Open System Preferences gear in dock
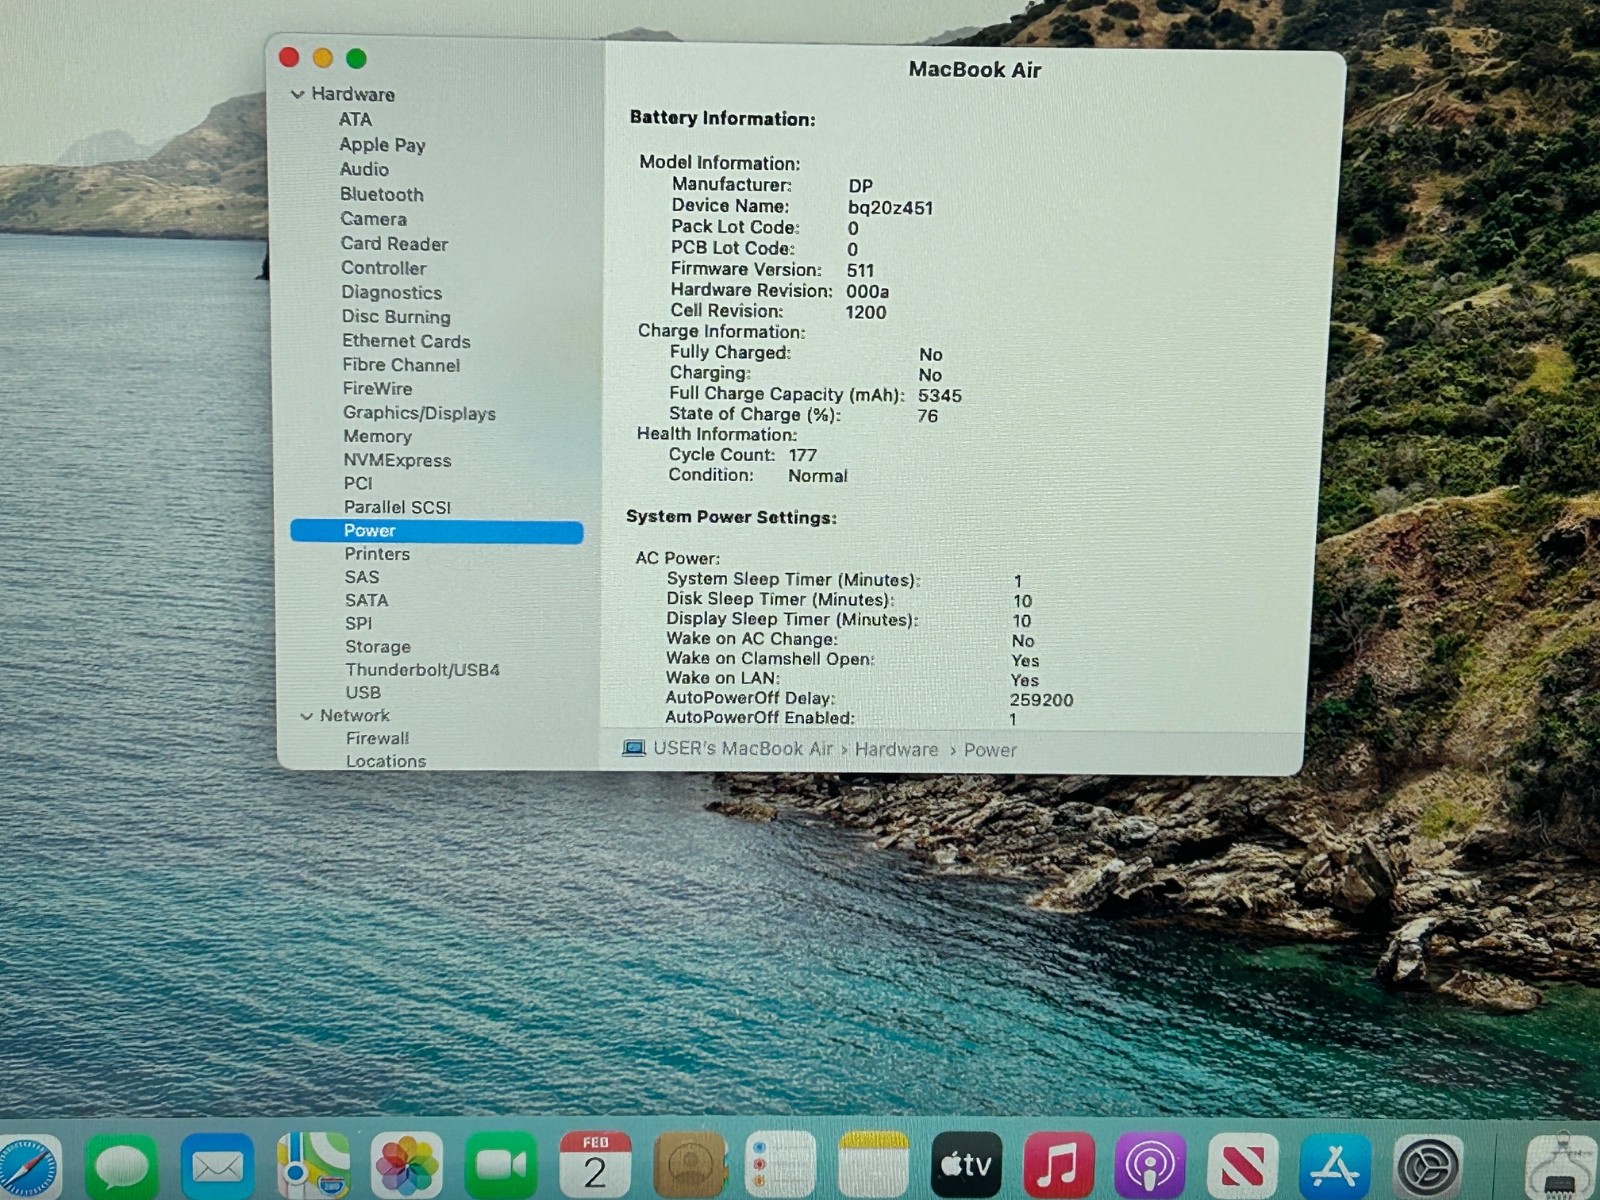 click(1429, 1166)
